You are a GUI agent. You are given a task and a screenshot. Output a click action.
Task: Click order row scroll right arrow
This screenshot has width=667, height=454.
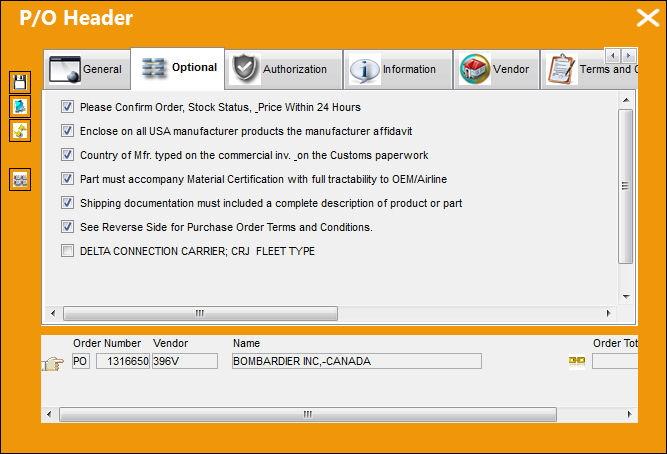coord(630,414)
